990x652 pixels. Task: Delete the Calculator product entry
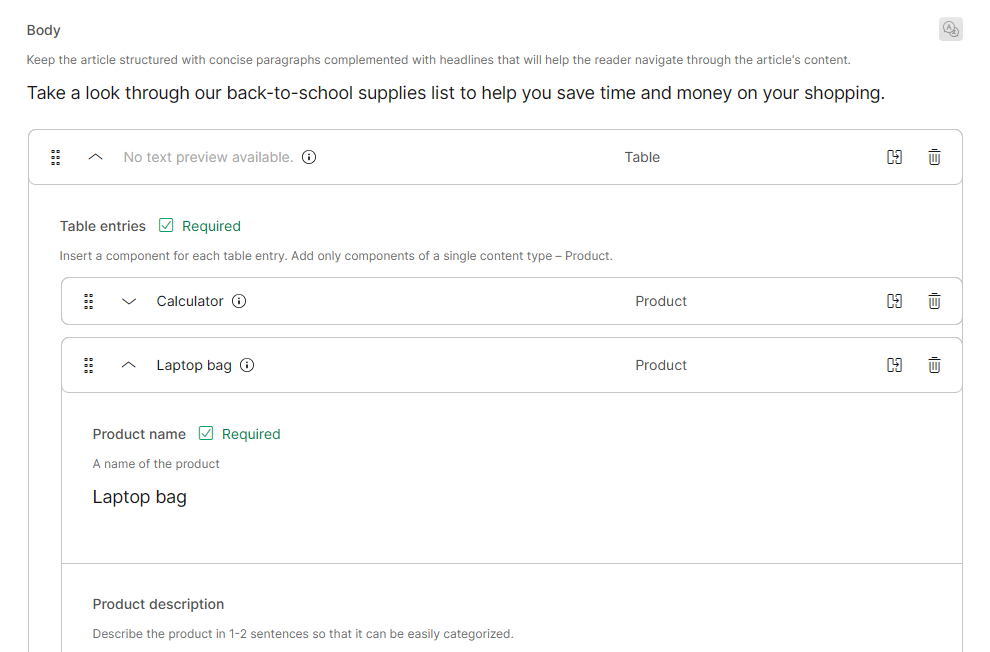coord(934,301)
